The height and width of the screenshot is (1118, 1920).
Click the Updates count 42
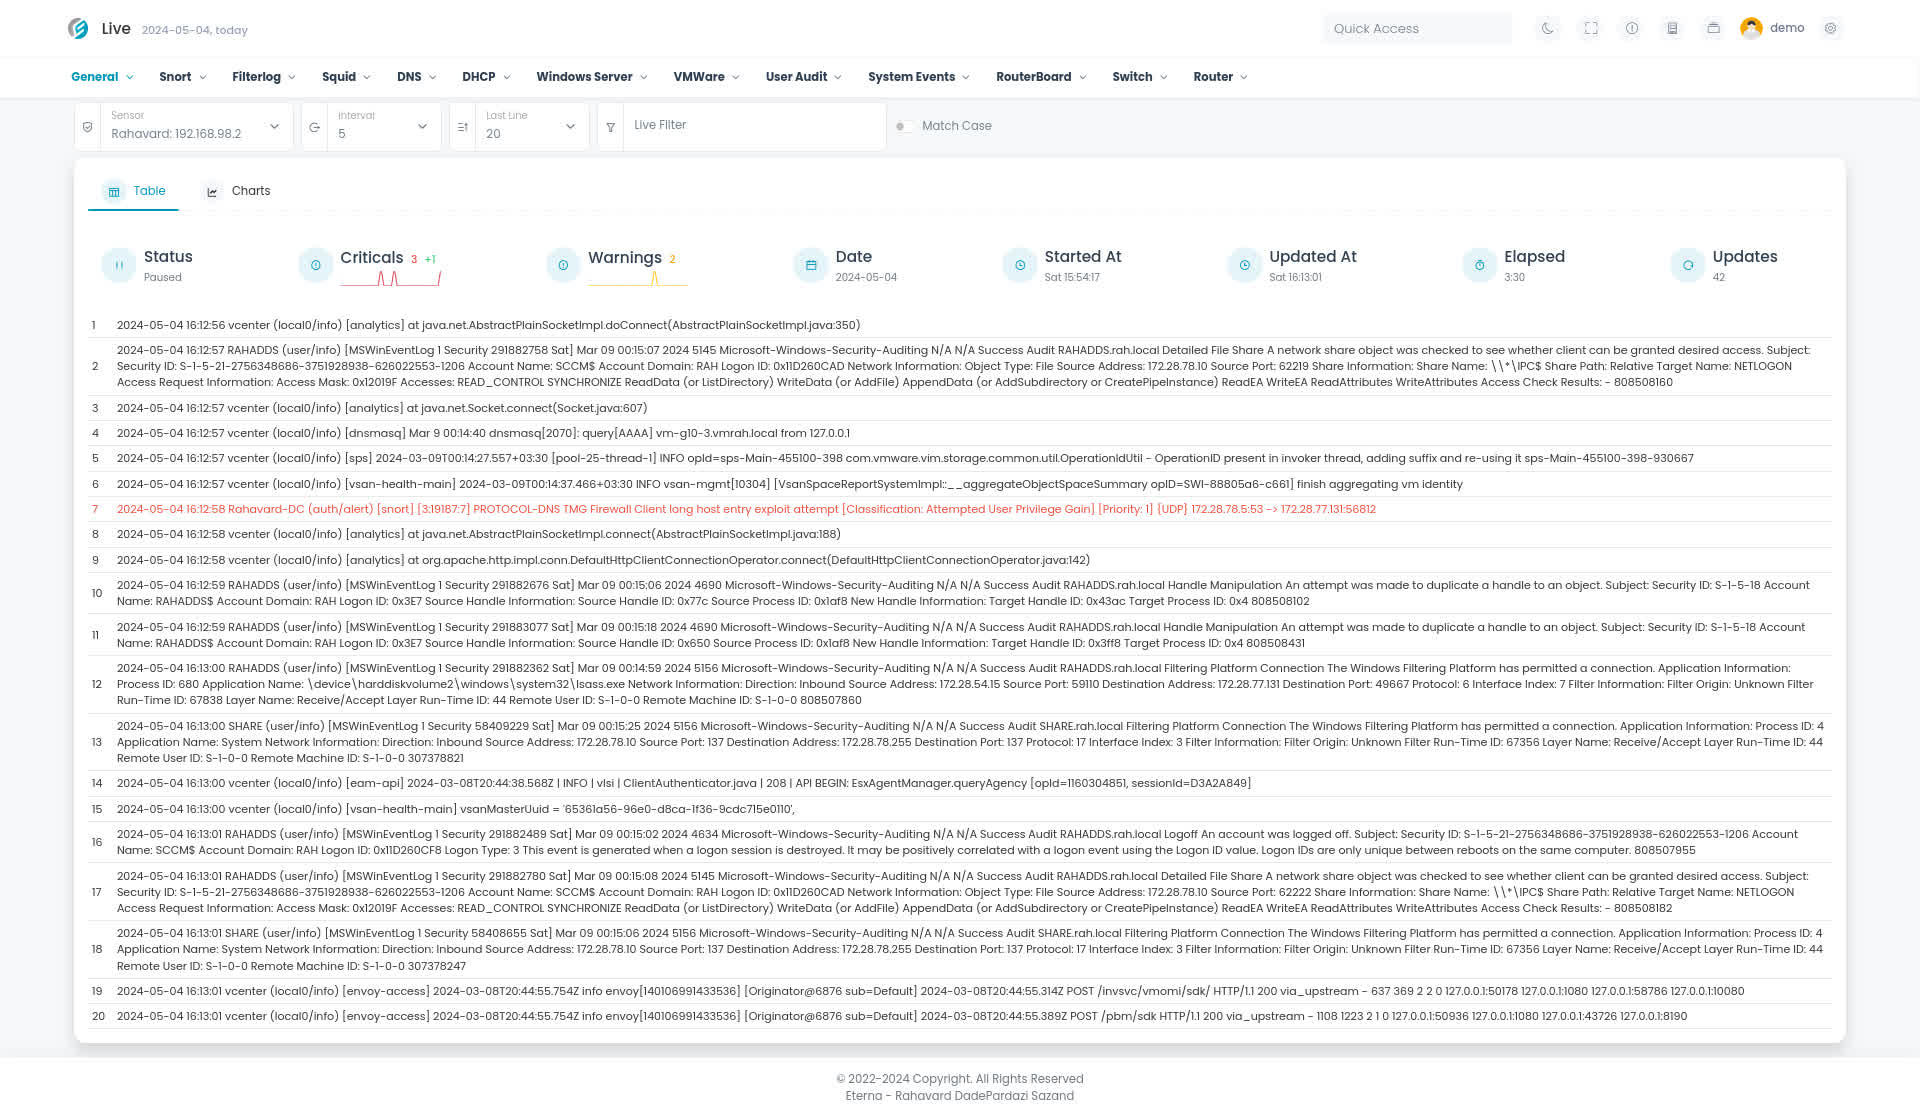1719,278
